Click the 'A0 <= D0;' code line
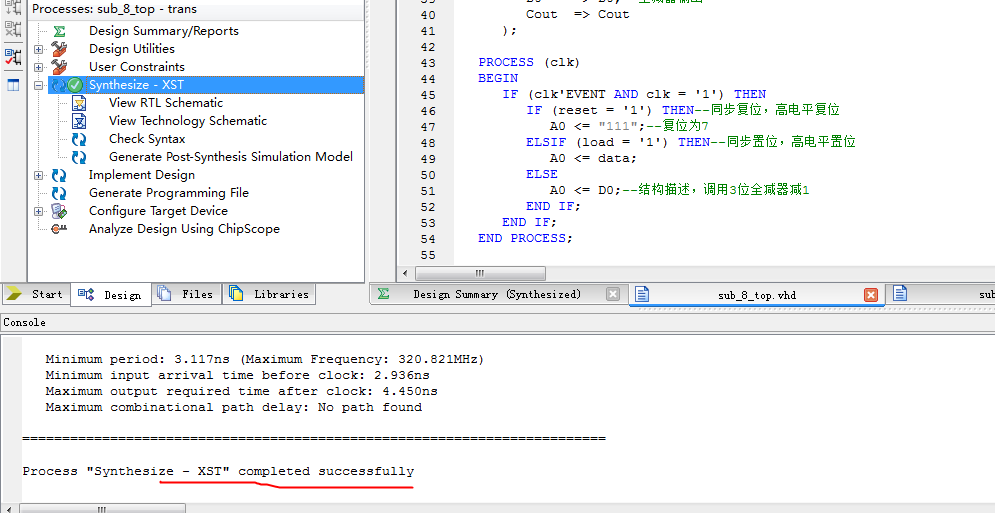995x513 pixels. (x=680, y=190)
